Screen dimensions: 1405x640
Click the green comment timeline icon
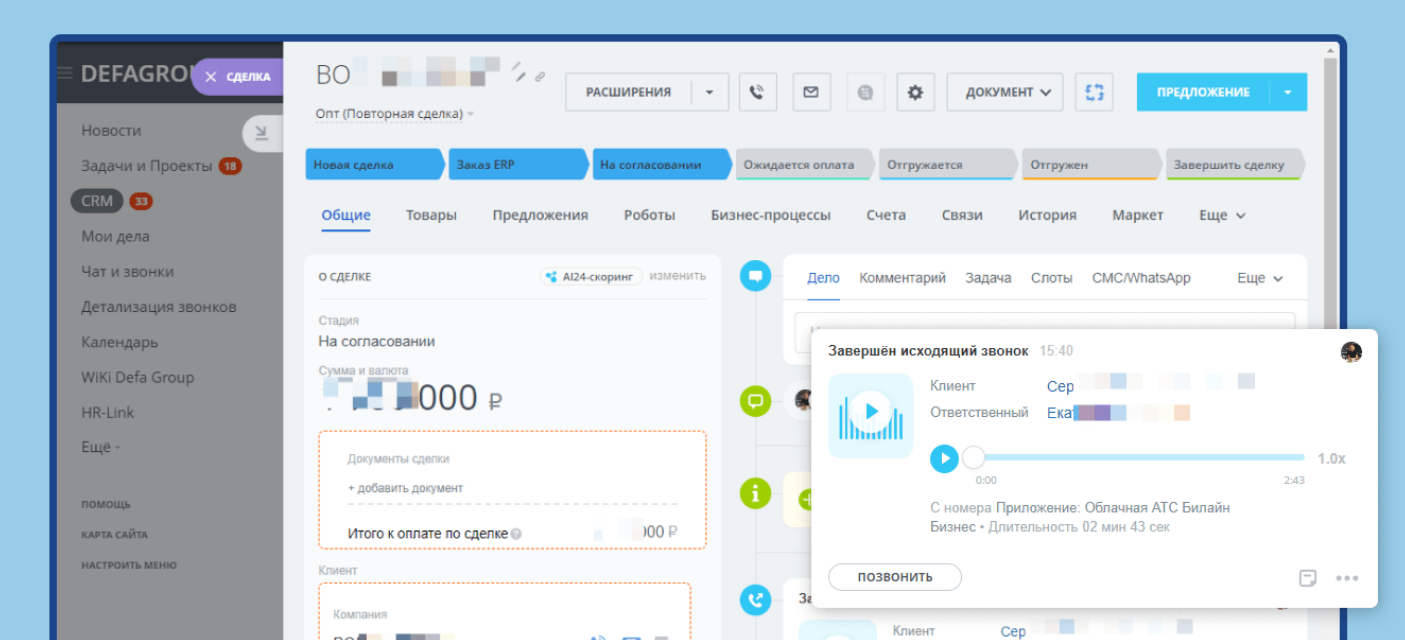[x=755, y=401]
